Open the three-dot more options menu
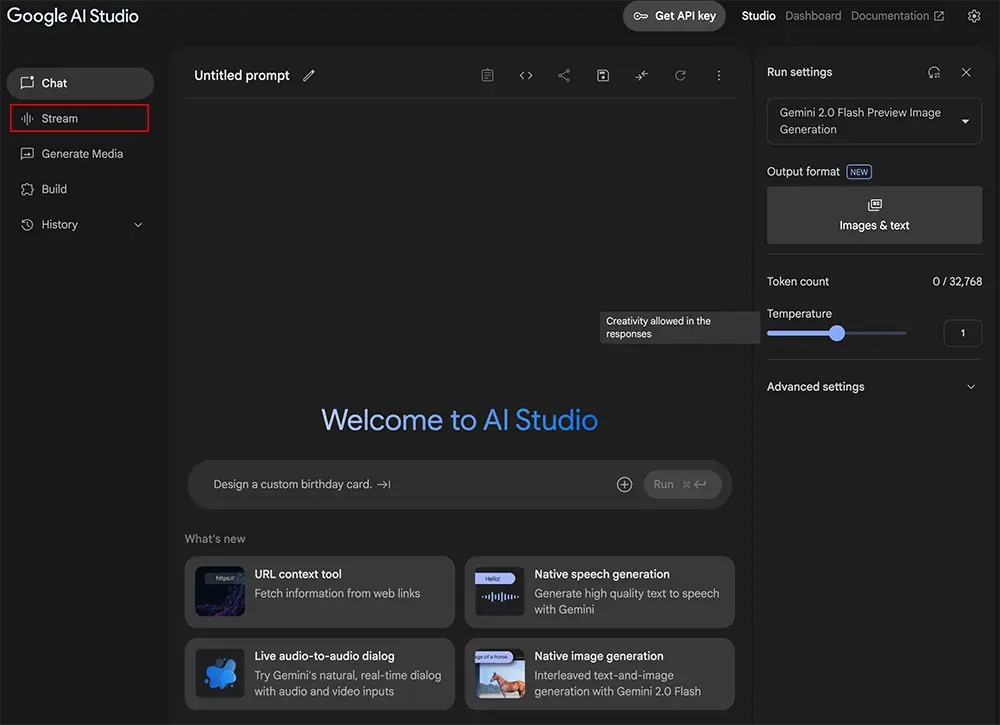This screenshot has height=725, width=1000. pos(719,76)
